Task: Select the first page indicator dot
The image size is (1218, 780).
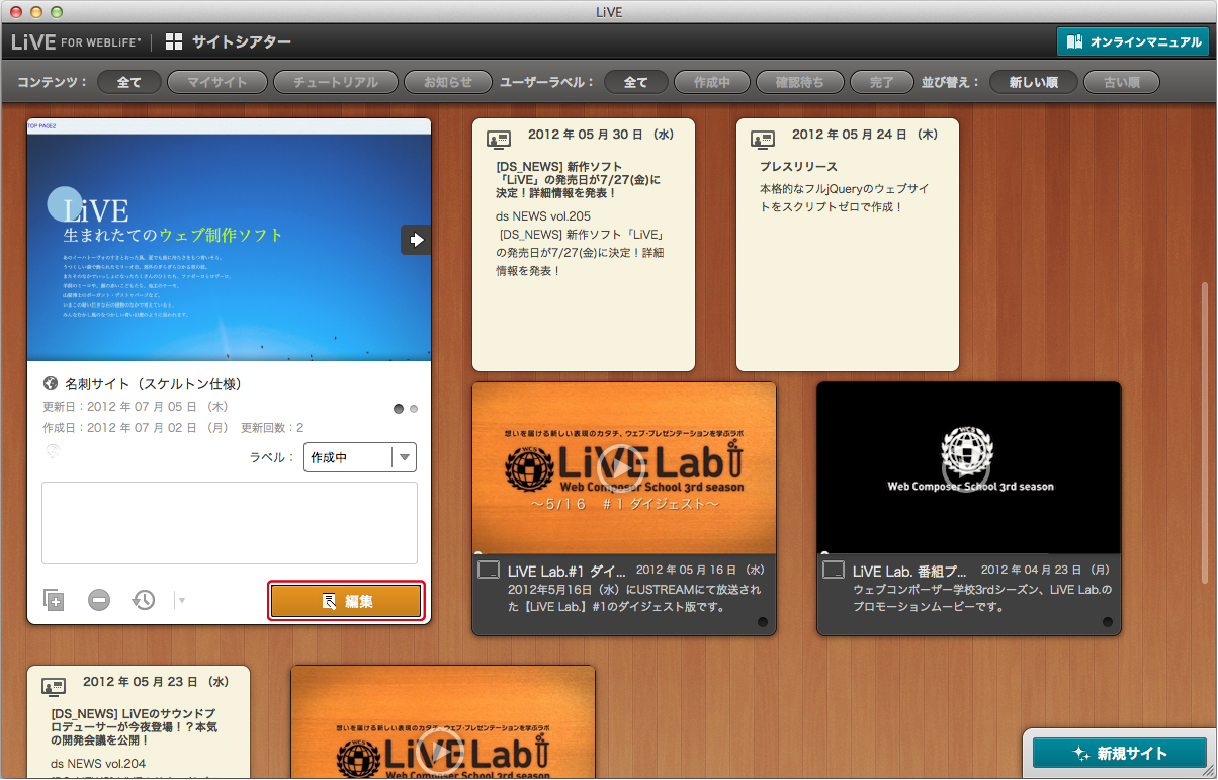Action: click(399, 409)
